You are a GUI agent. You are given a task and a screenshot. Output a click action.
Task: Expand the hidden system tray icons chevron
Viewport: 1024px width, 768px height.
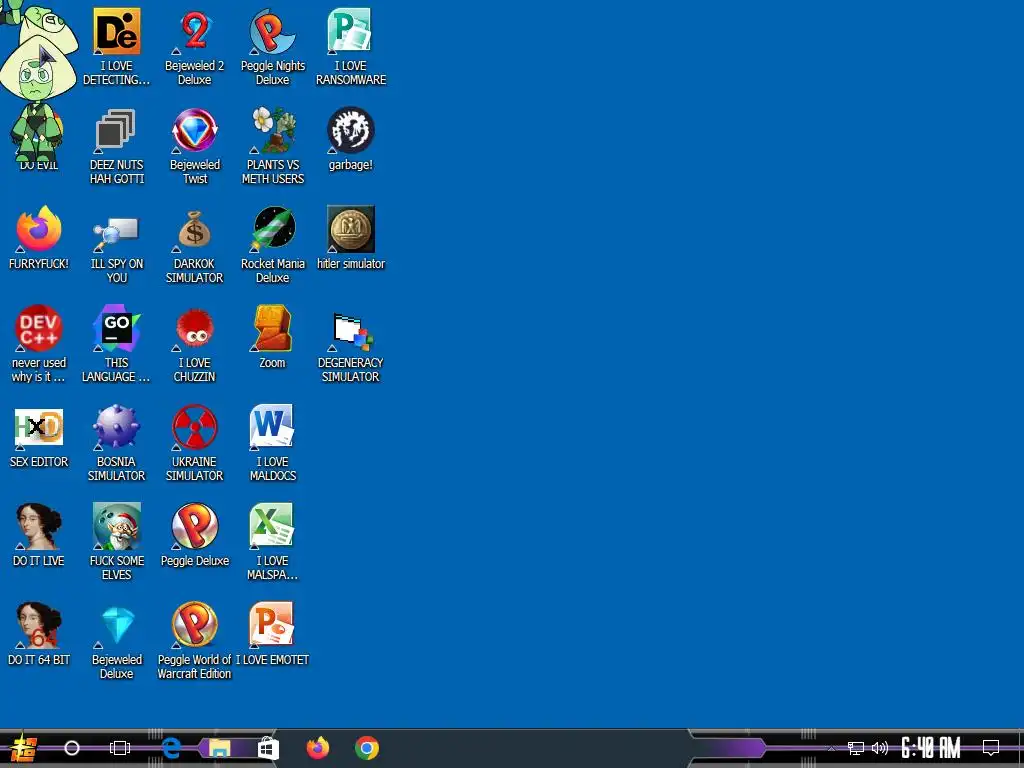831,748
